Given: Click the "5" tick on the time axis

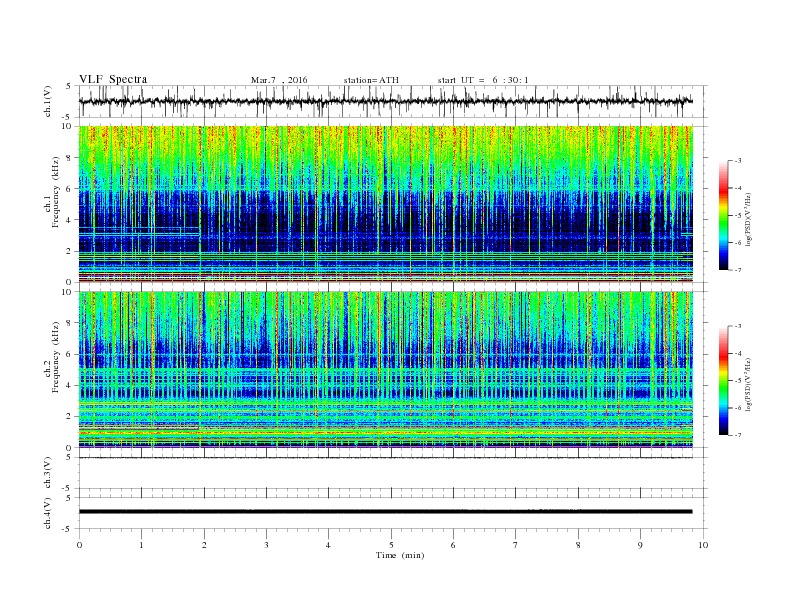Looking at the screenshot, I should [x=391, y=545].
